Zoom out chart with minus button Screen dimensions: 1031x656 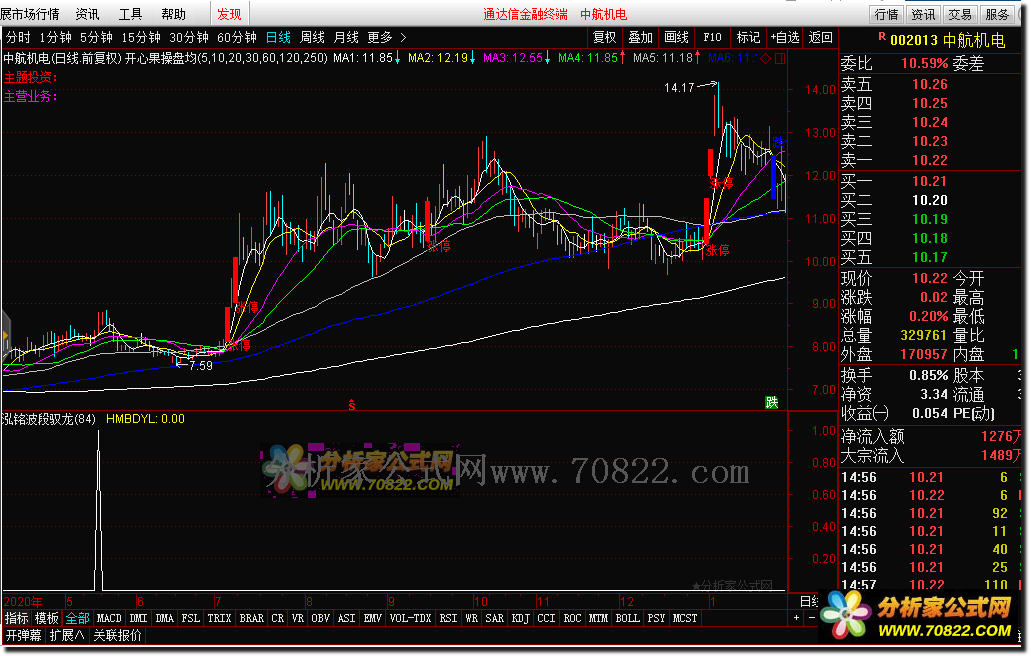[812, 618]
